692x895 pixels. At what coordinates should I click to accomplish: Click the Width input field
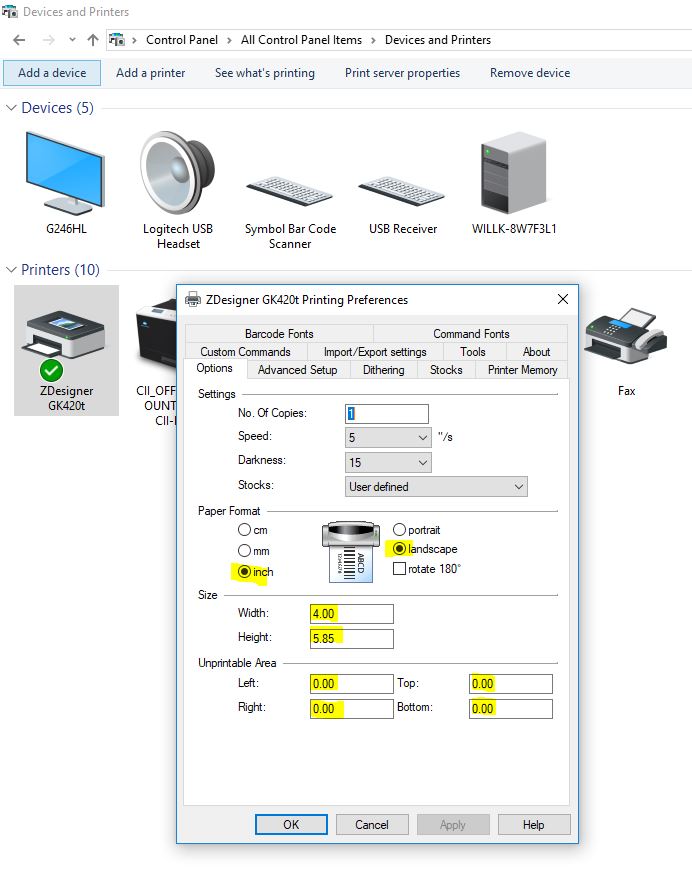coord(350,614)
